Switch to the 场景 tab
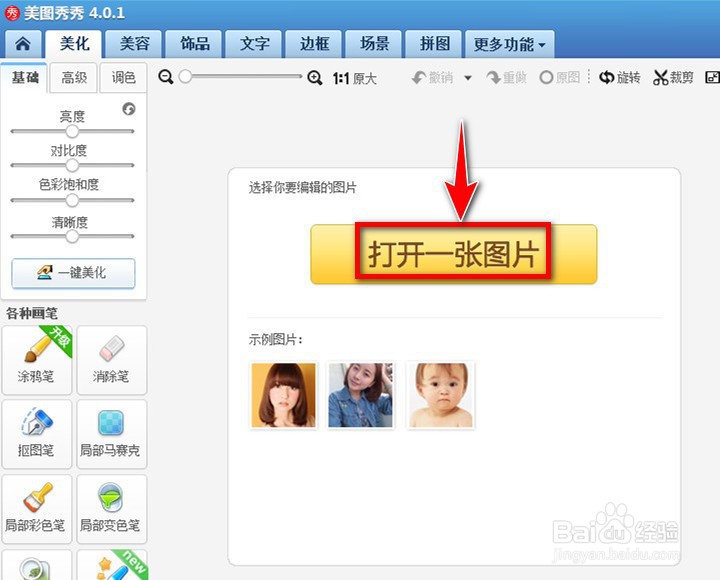 pos(374,44)
